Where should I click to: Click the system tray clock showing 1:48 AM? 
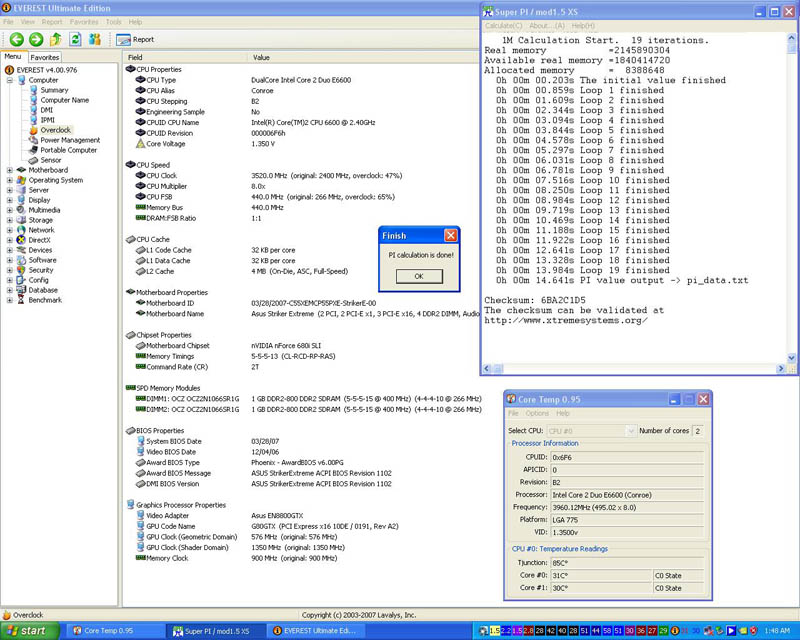pyautogui.click(x=777, y=631)
